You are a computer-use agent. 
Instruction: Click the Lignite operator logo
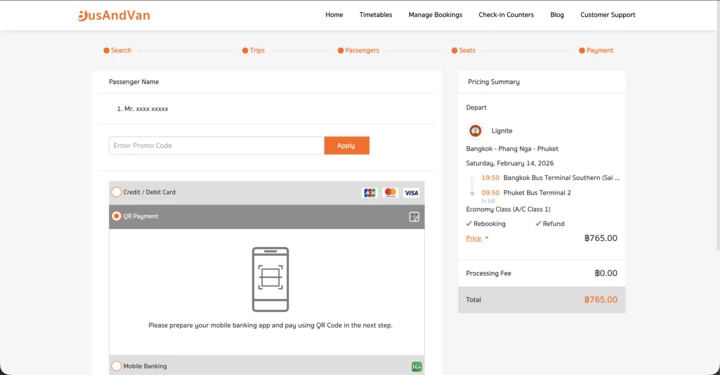coord(475,131)
